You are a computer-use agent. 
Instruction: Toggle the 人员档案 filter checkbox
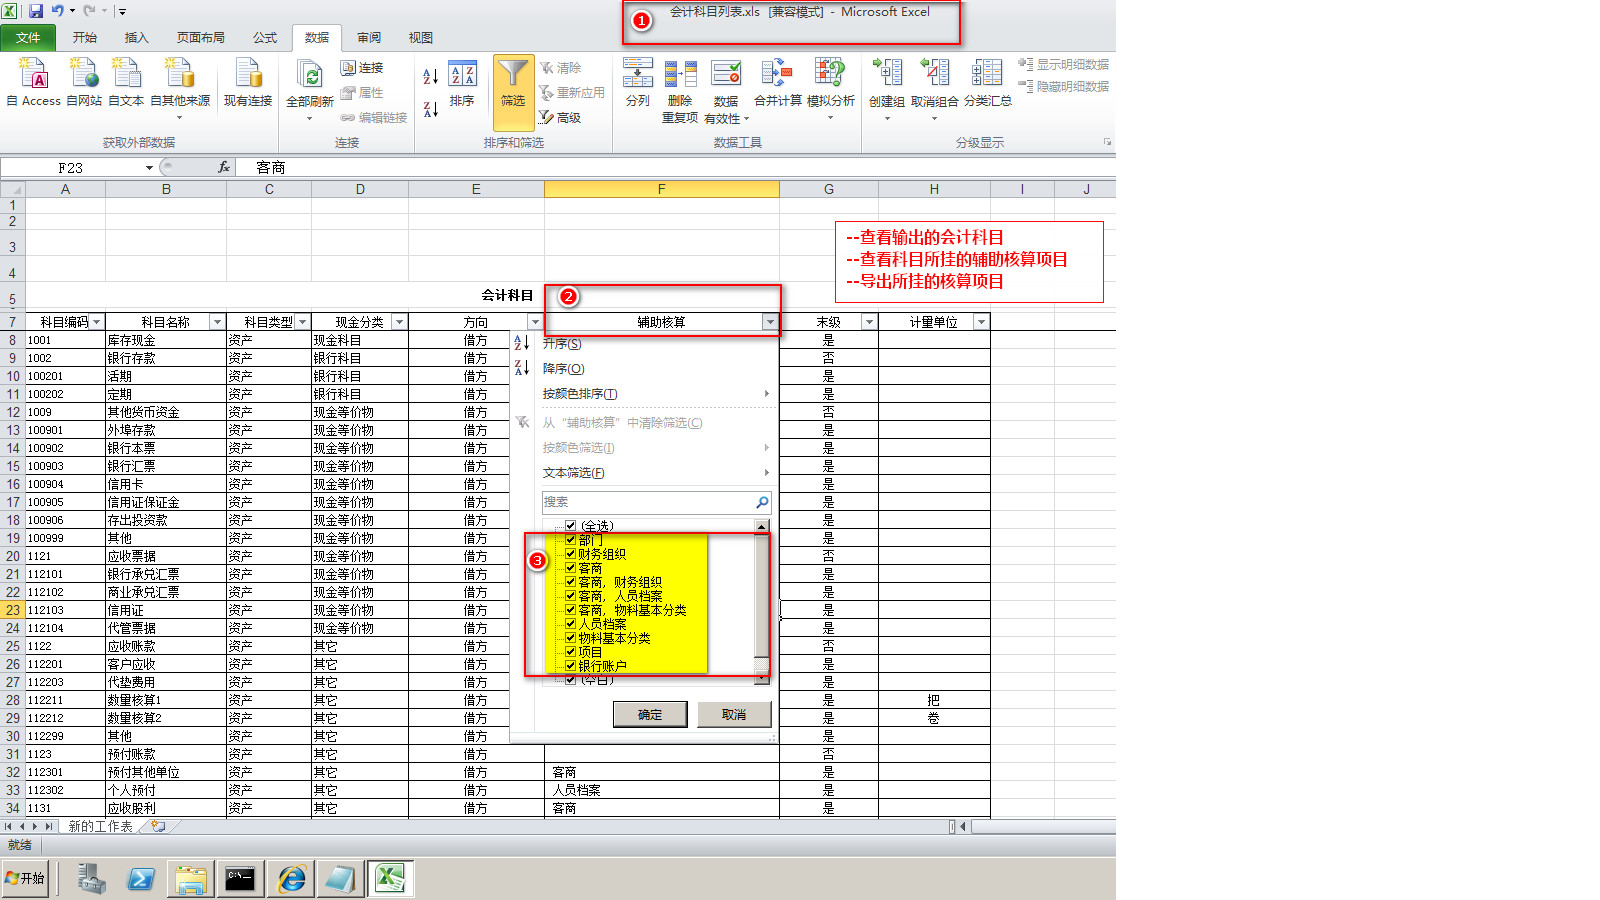coord(570,624)
